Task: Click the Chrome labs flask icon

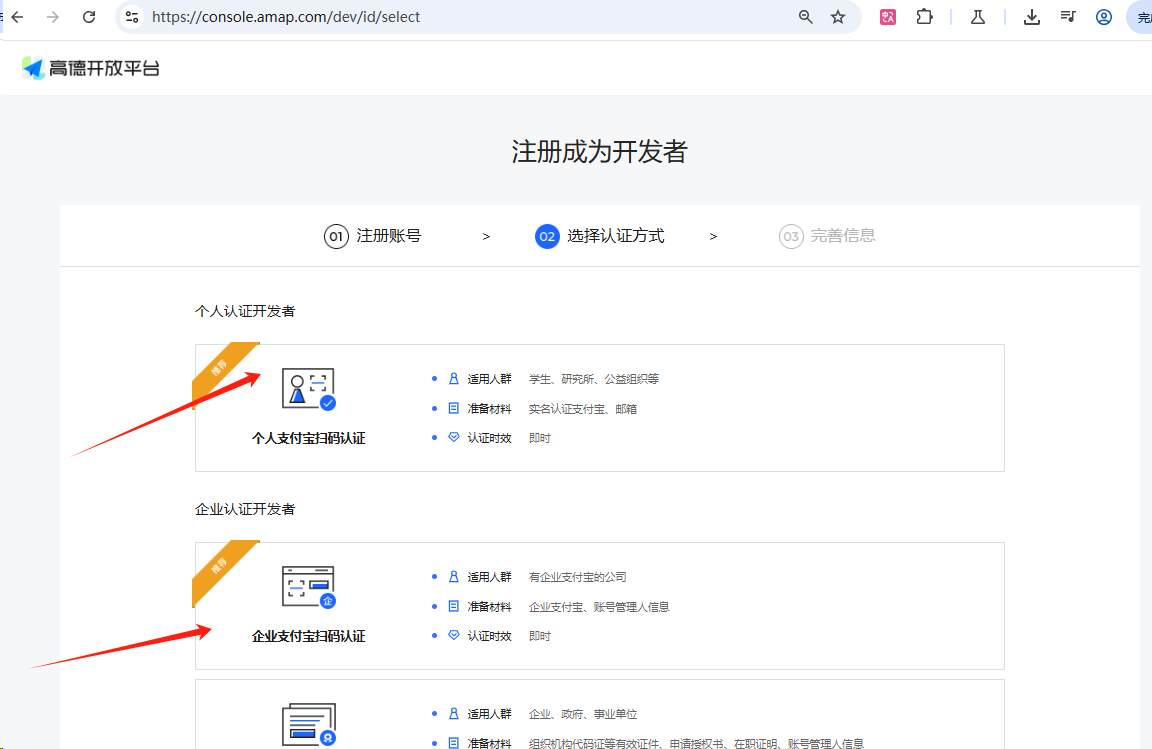Action: click(978, 17)
